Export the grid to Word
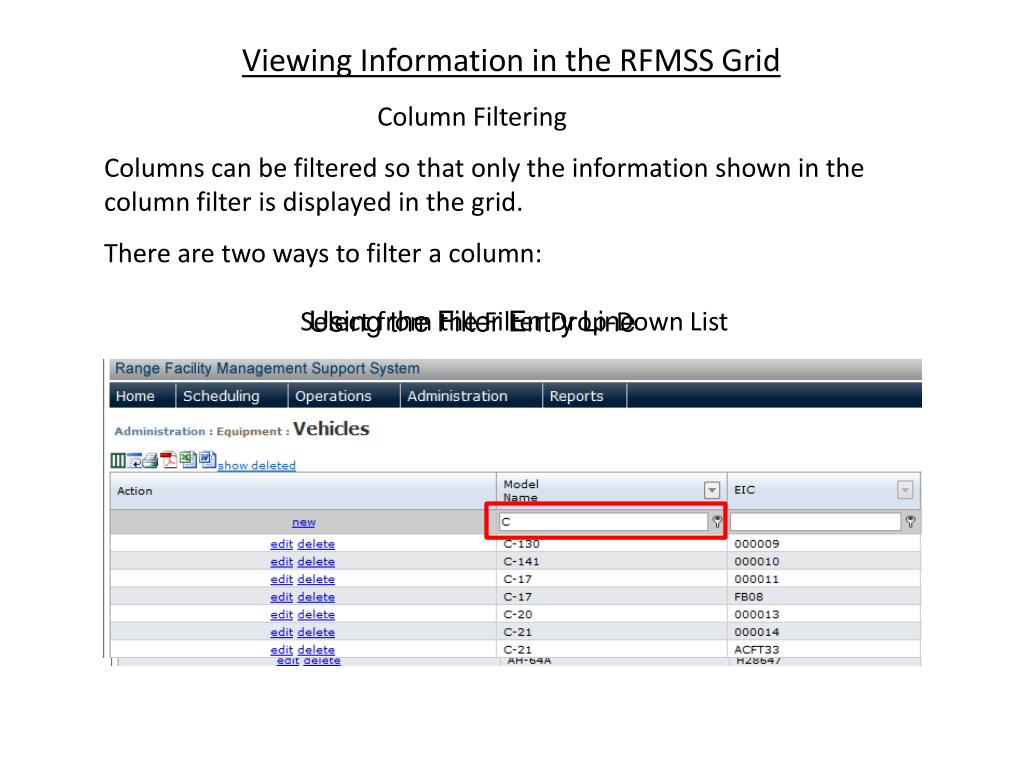The width and height of the screenshot is (1024, 768). (208, 460)
